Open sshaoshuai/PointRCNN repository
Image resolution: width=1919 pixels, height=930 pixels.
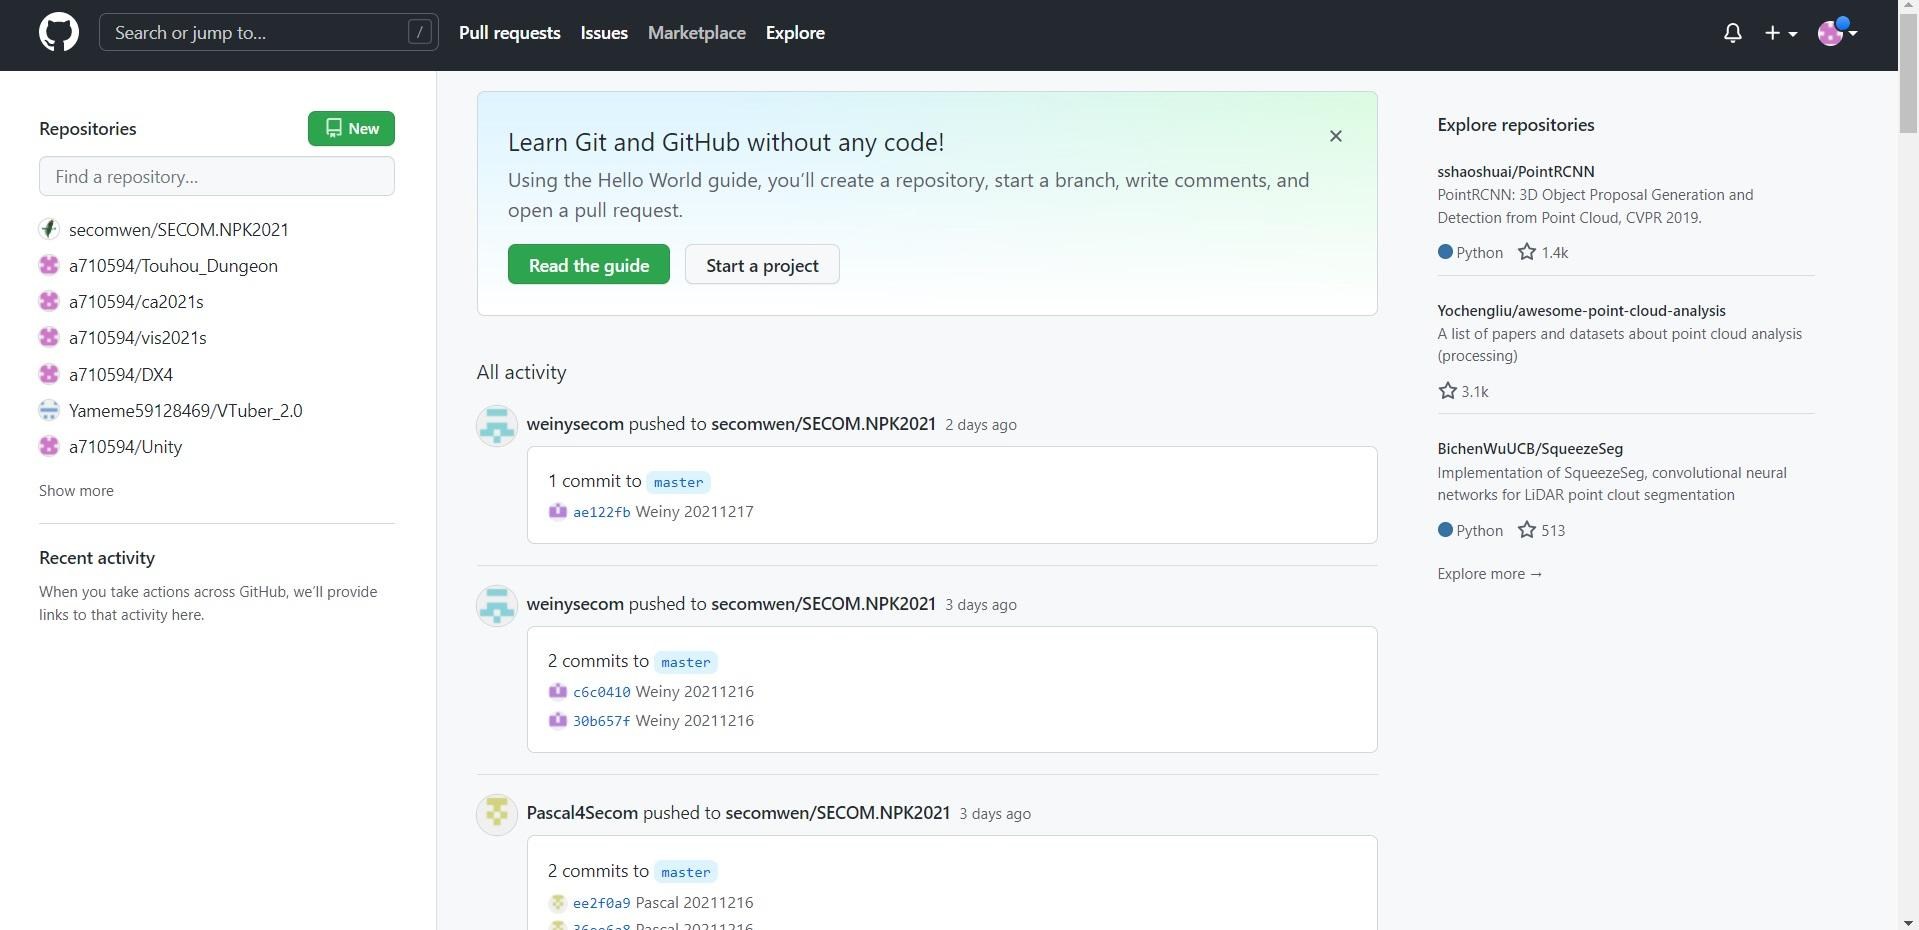click(1516, 172)
